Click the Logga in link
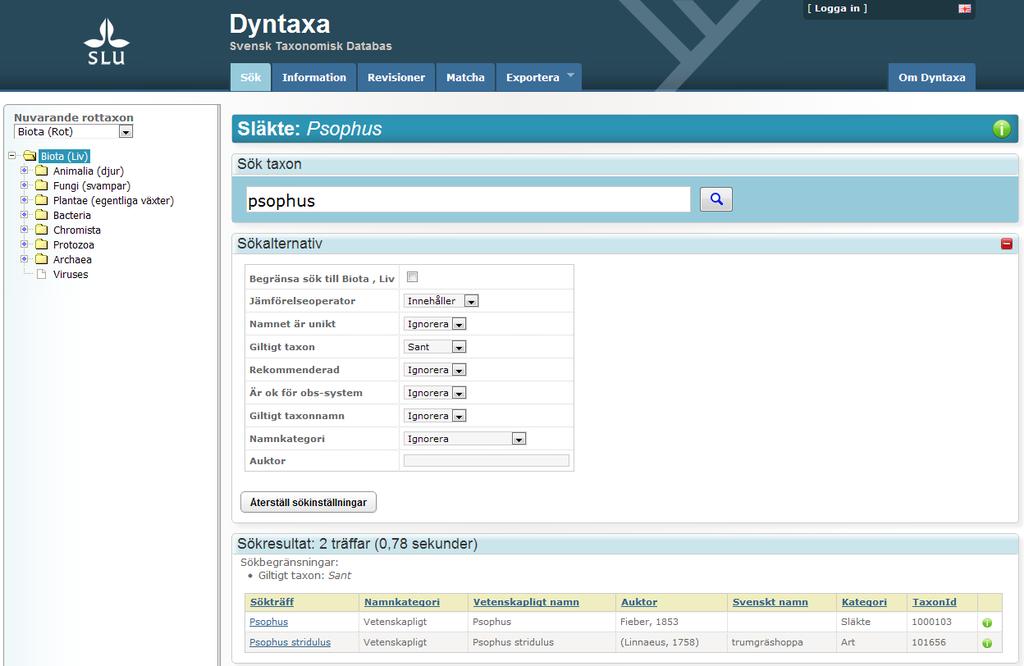 click(x=837, y=8)
